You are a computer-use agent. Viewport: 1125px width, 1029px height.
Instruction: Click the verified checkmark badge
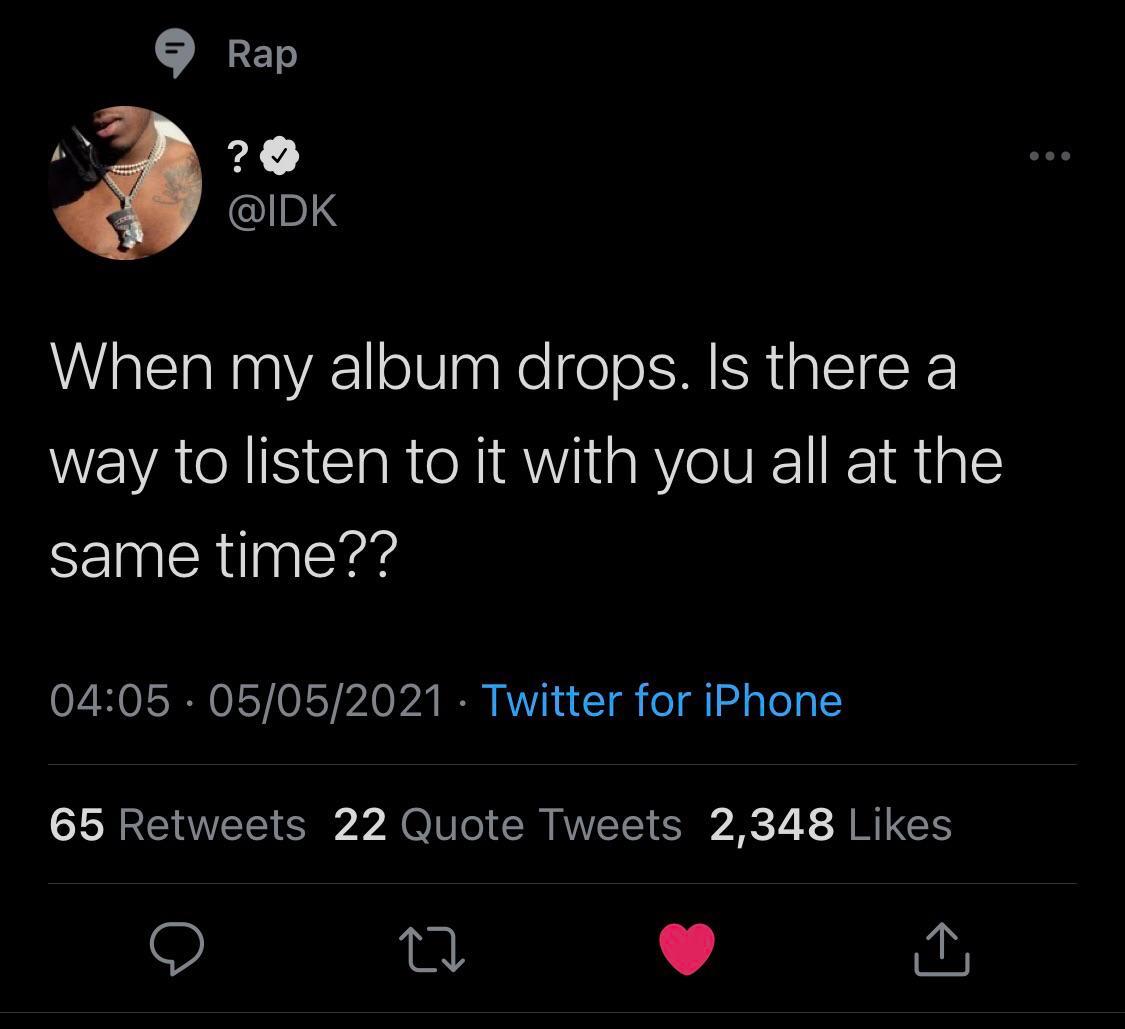(x=279, y=157)
